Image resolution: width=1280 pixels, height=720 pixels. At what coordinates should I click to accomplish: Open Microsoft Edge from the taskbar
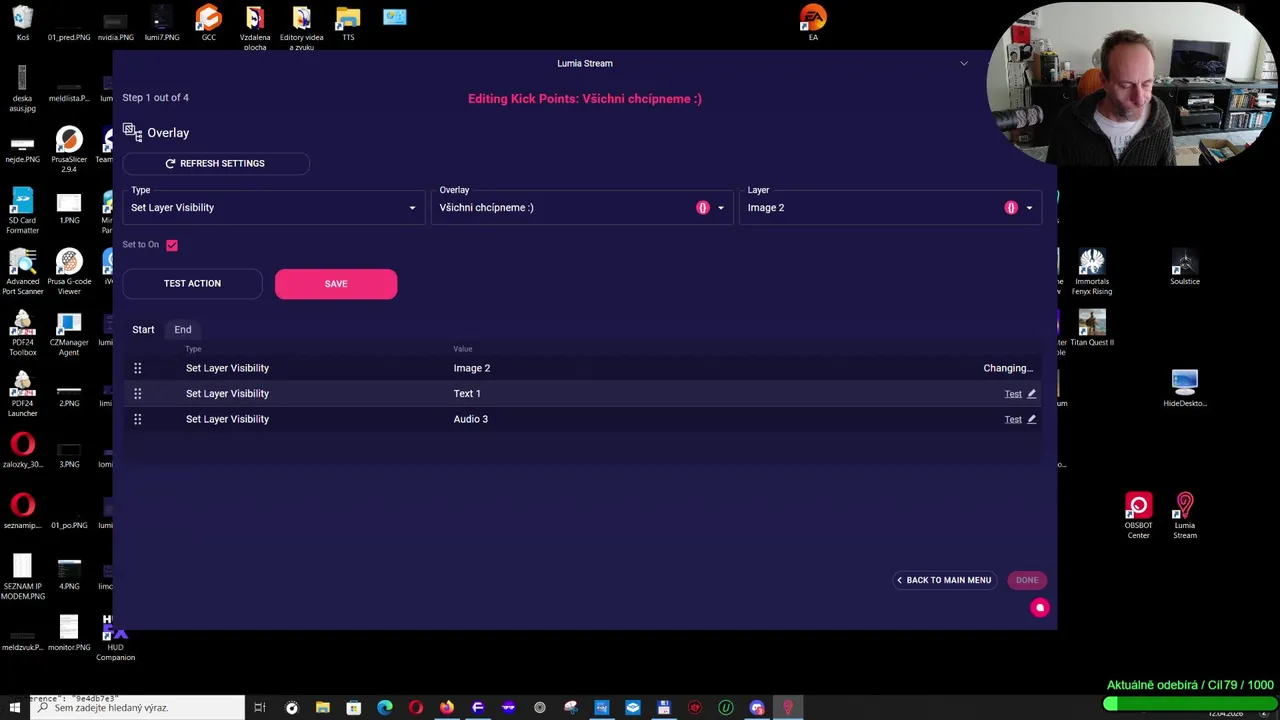(385, 708)
